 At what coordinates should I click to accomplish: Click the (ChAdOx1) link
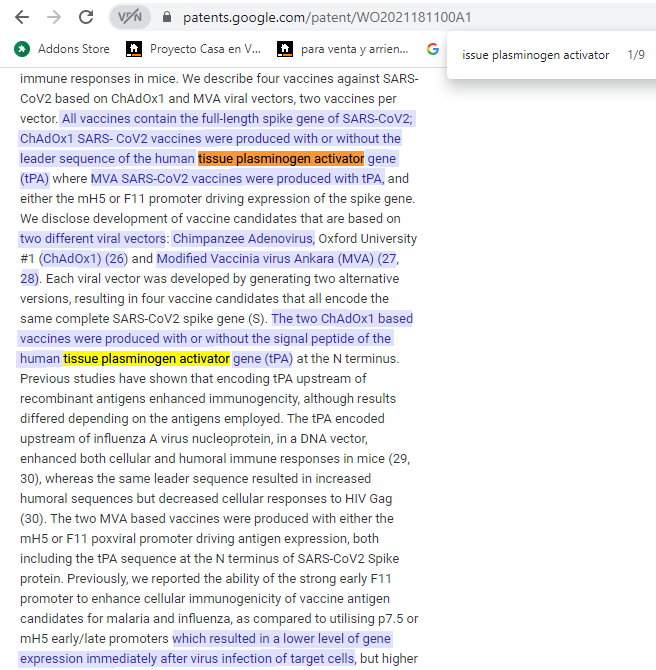tap(71, 259)
